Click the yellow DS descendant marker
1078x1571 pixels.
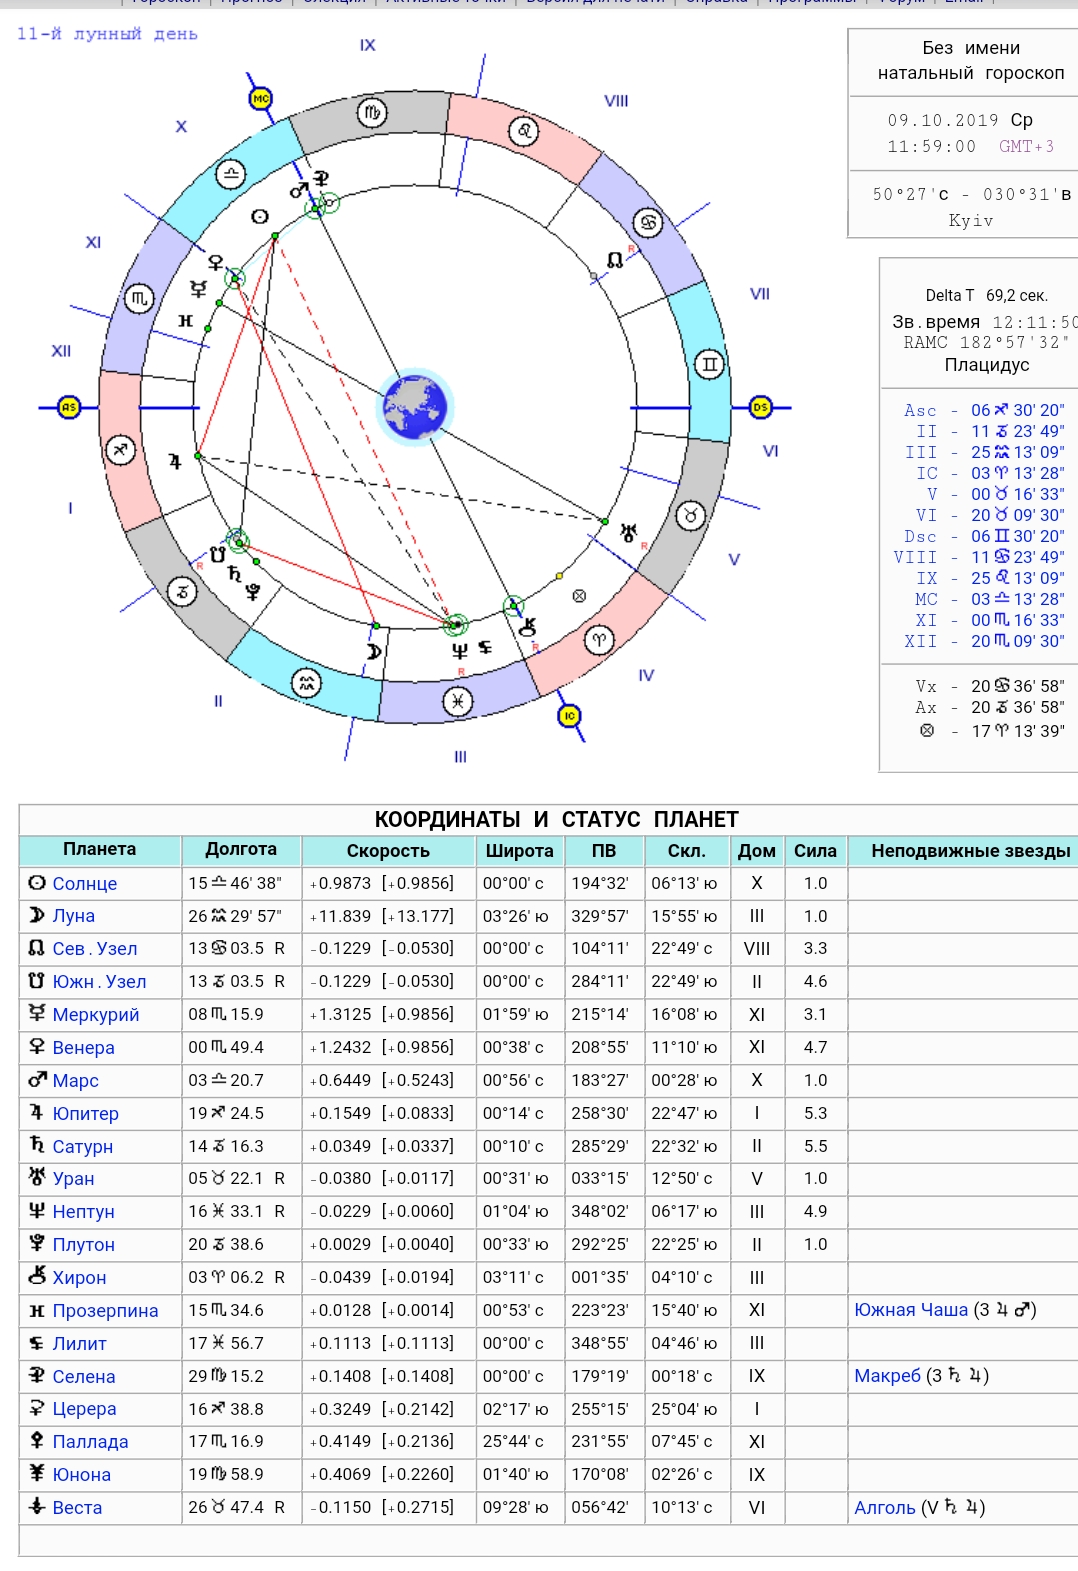(760, 407)
